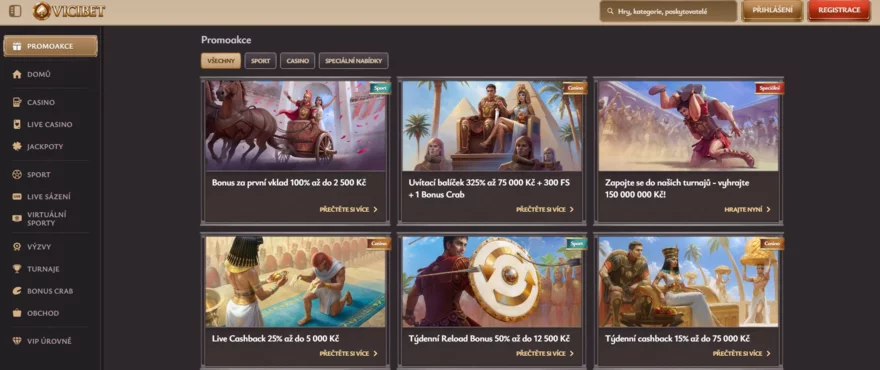The height and width of the screenshot is (370, 880).
Task: Open Live Casino in sidebar
Action: pyautogui.click(x=51, y=124)
